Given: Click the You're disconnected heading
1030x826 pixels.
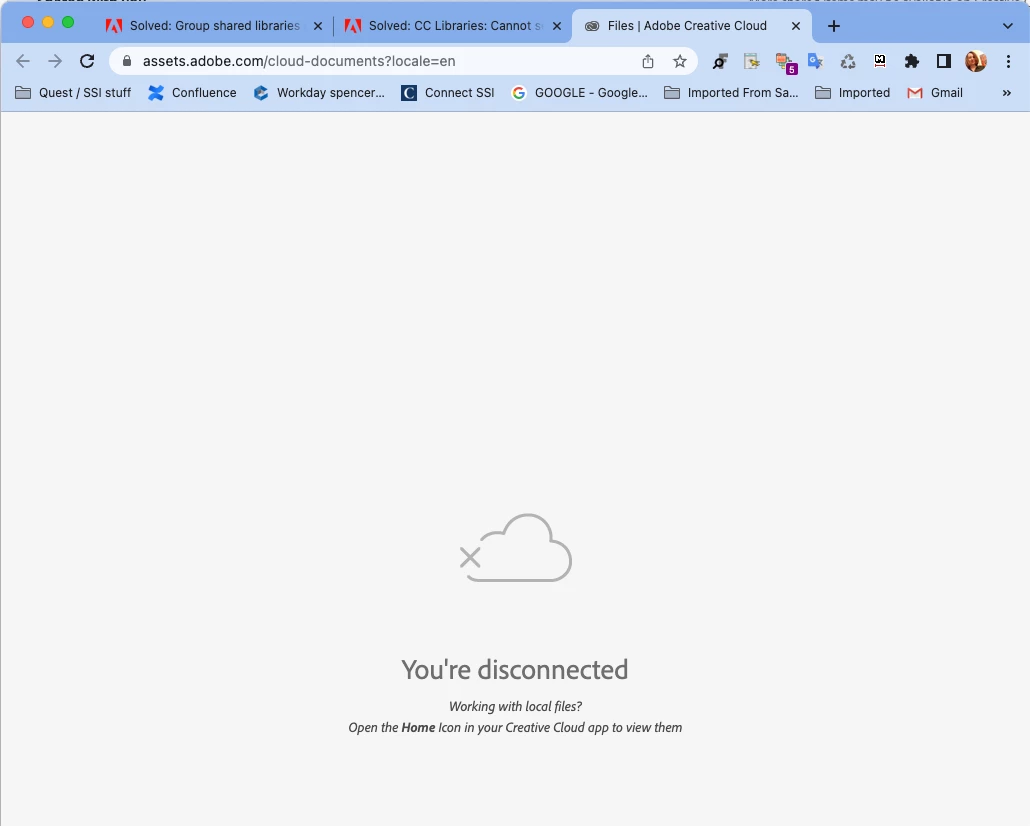Looking at the screenshot, I should pyautogui.click(x=515, y=670).
